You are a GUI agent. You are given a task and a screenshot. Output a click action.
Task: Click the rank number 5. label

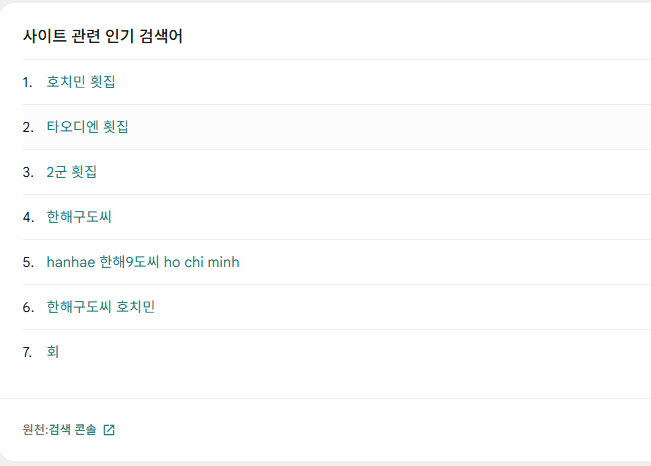pos(28,262)
